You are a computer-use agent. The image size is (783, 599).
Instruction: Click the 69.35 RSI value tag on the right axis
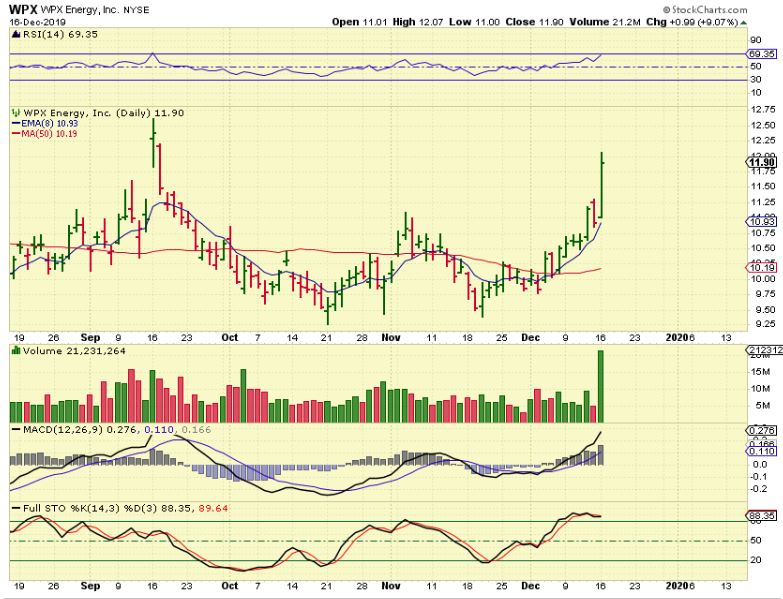tap(761, 54)
